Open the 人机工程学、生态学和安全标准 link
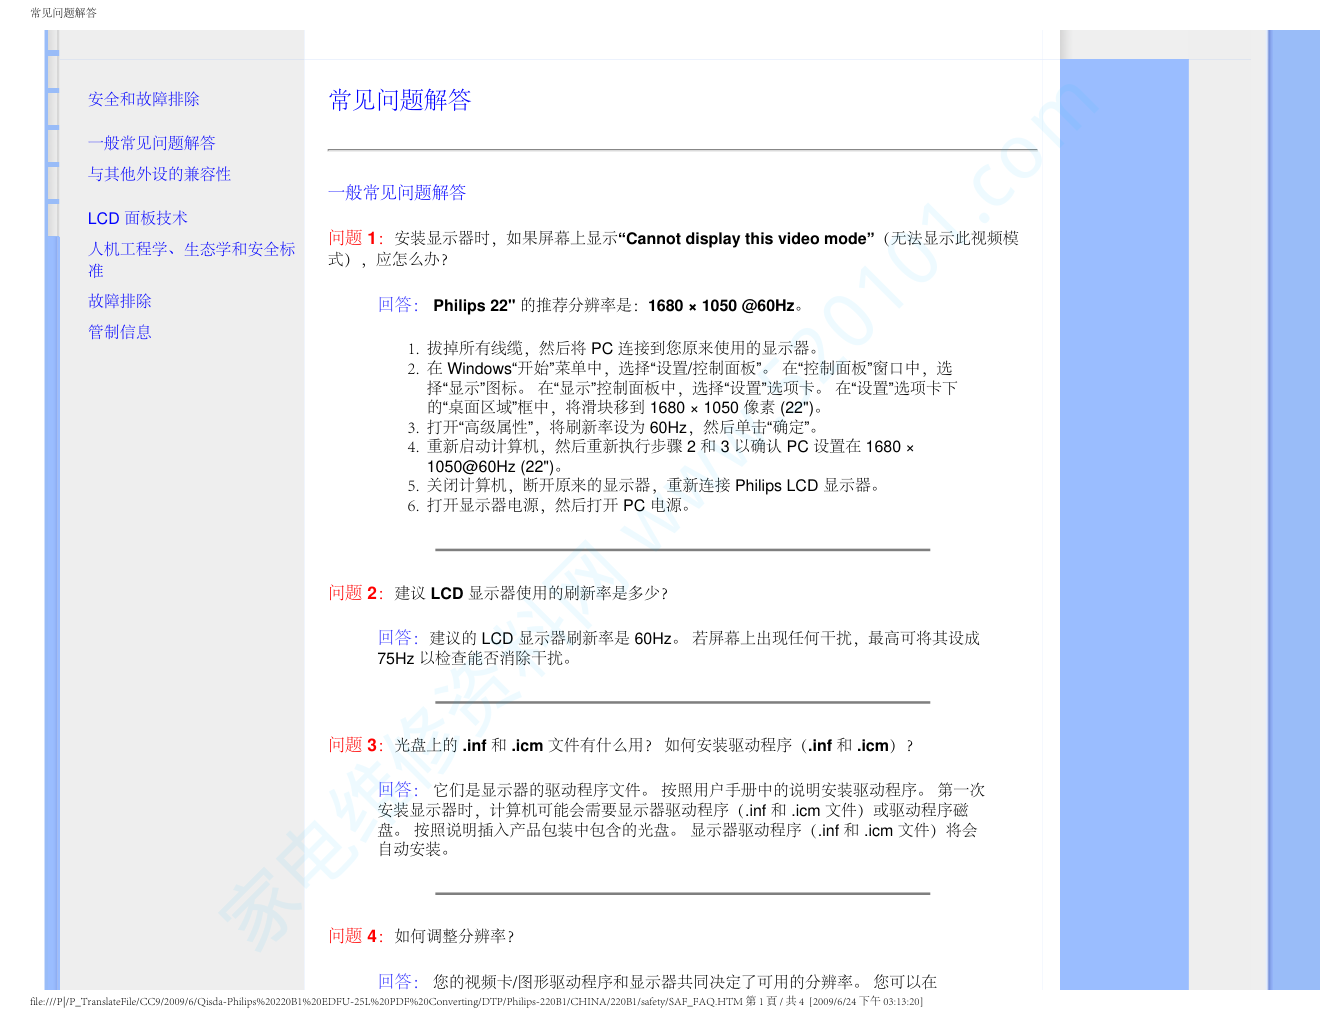 point(192,259)
